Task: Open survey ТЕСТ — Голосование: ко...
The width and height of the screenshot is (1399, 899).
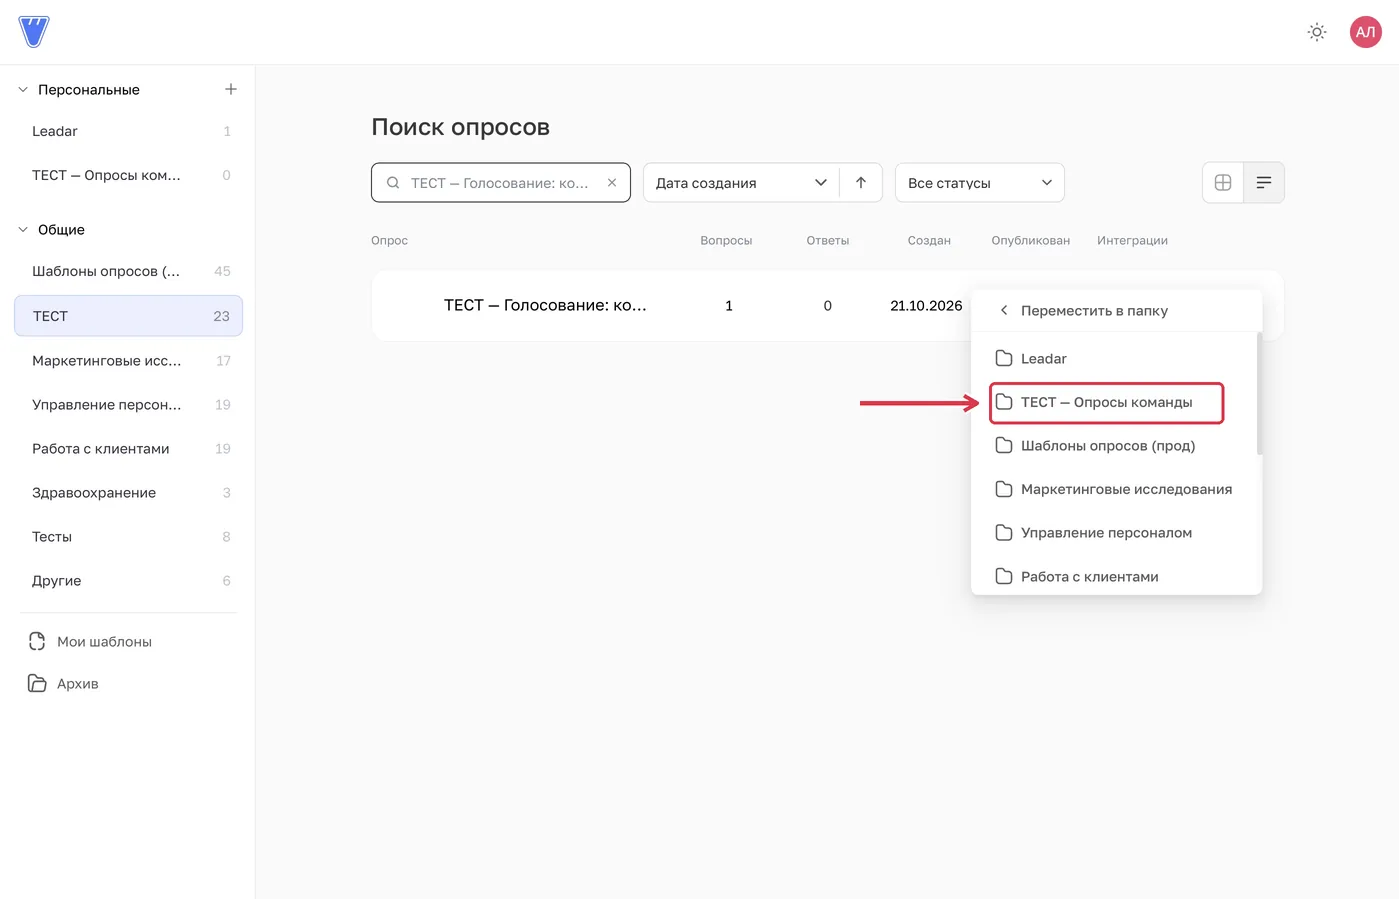Action: 545,305
